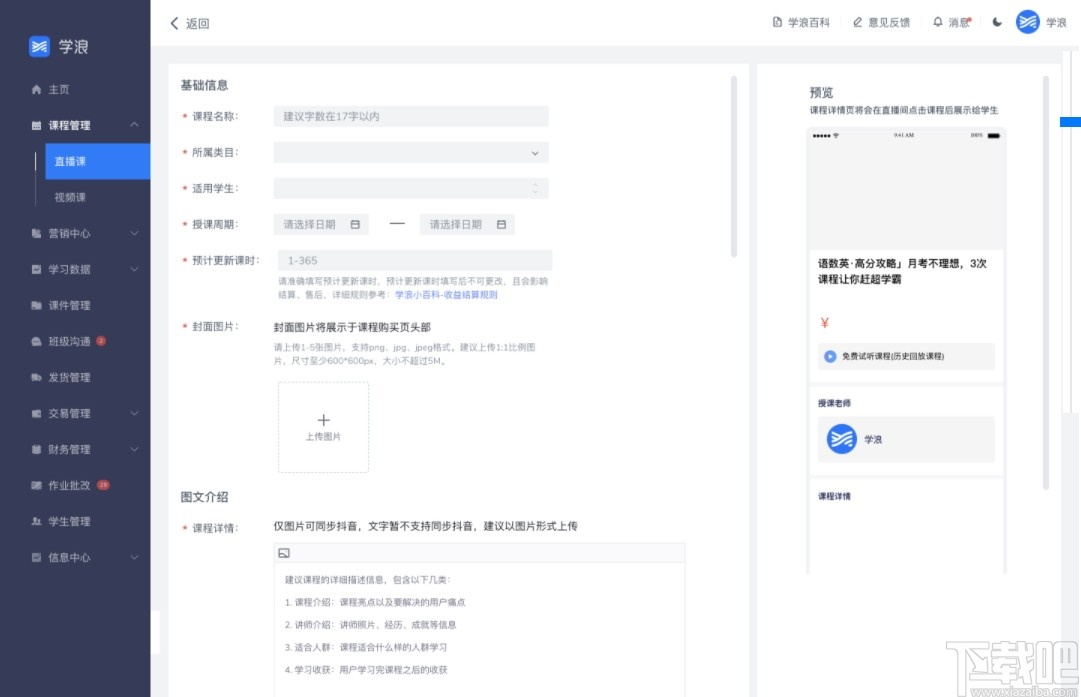Collapse the 课程管理 menu chevron
The image size is (1081, 697).
coord(134,125)
